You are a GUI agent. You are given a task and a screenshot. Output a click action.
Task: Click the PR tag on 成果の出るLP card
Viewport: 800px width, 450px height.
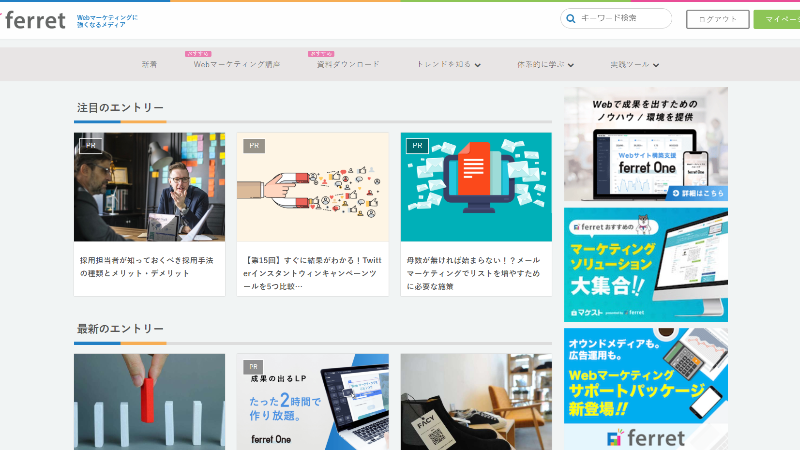pyautogui.click(x=253, y=366)
